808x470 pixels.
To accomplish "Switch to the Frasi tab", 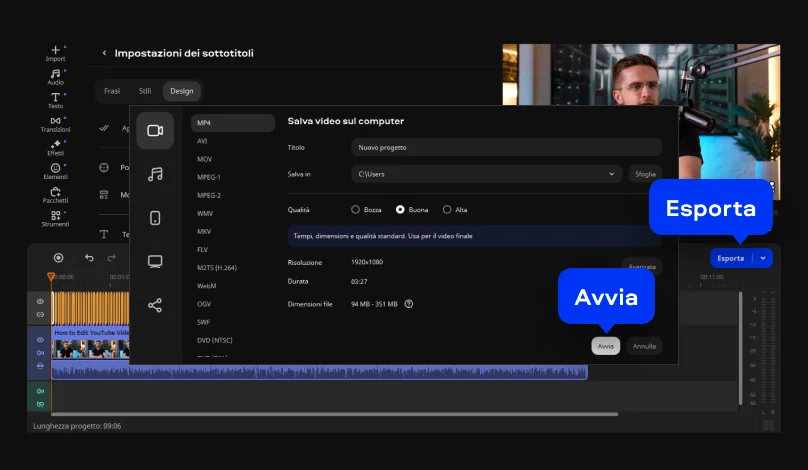I will pos(112,91).
